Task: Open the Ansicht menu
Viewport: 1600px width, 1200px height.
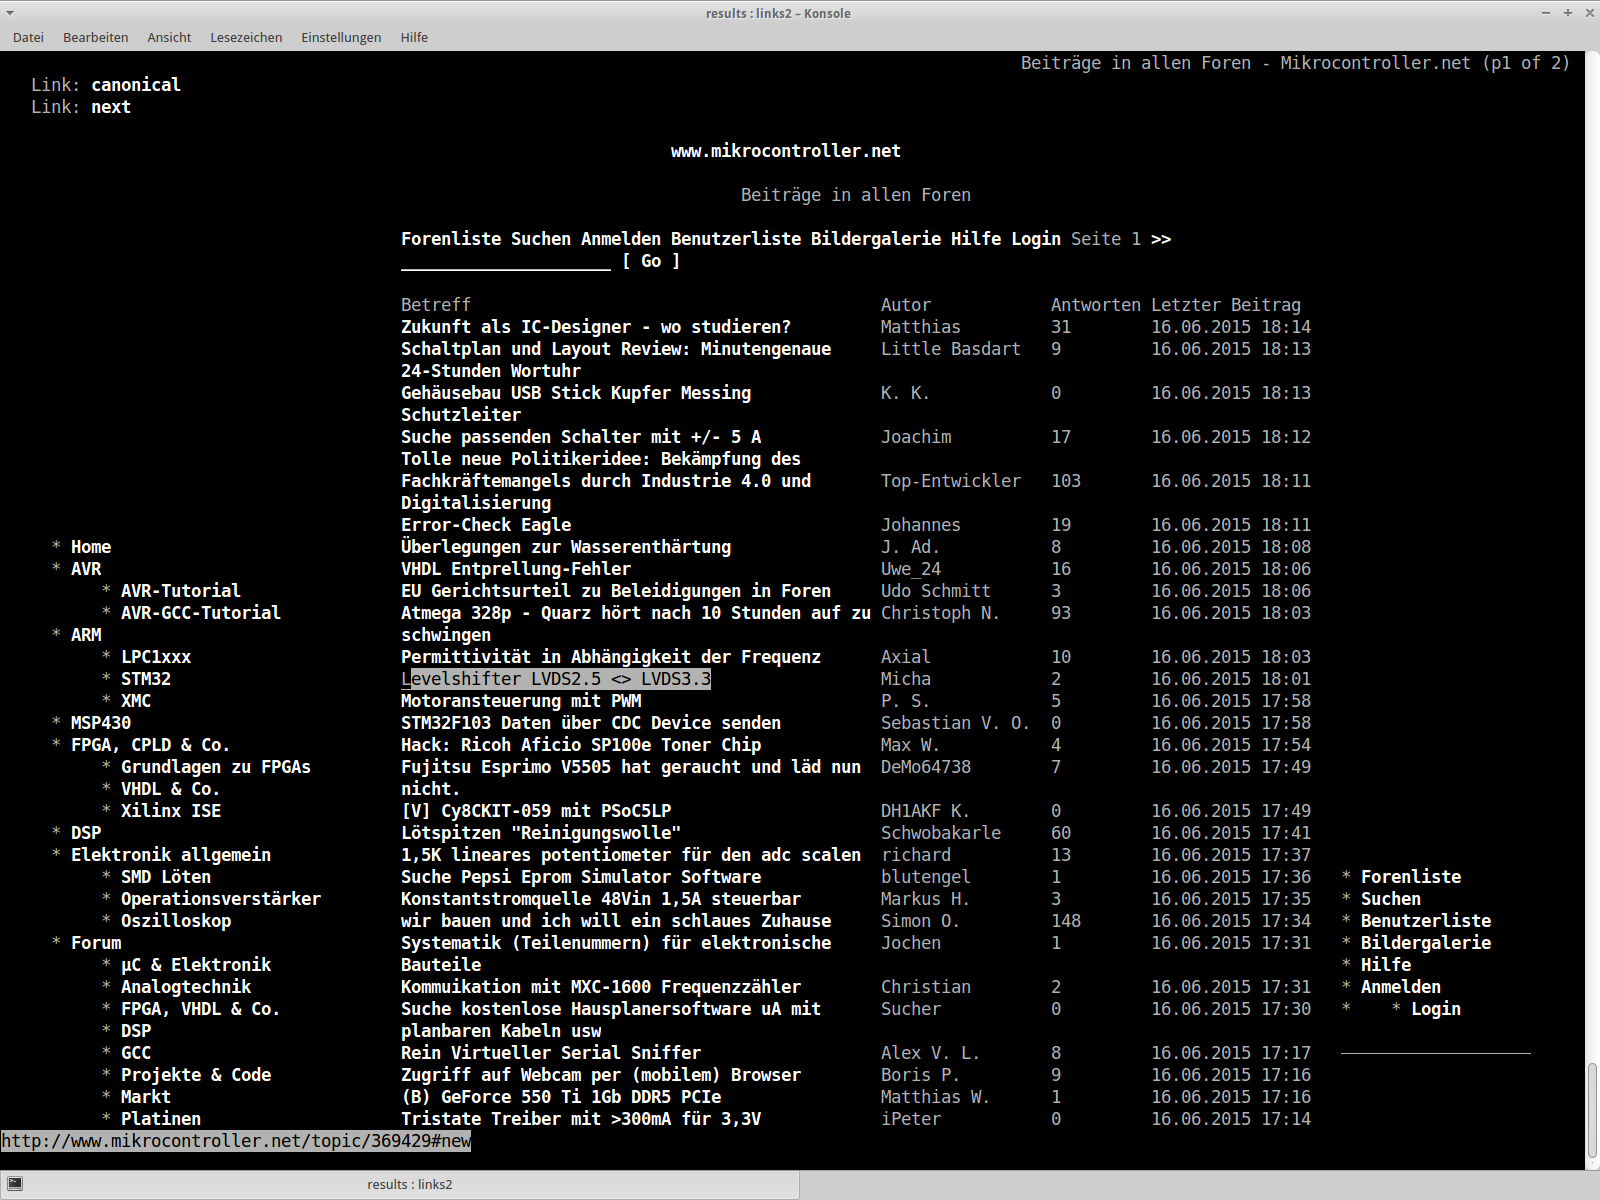Action: tap(168, 37)
